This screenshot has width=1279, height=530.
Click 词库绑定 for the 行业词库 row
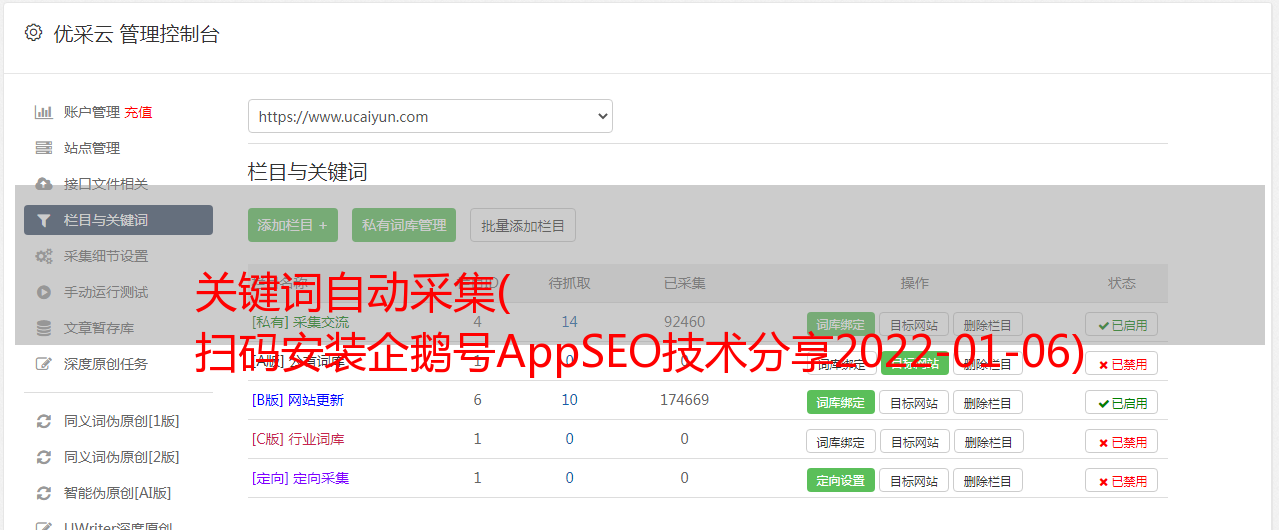(841, 441)
